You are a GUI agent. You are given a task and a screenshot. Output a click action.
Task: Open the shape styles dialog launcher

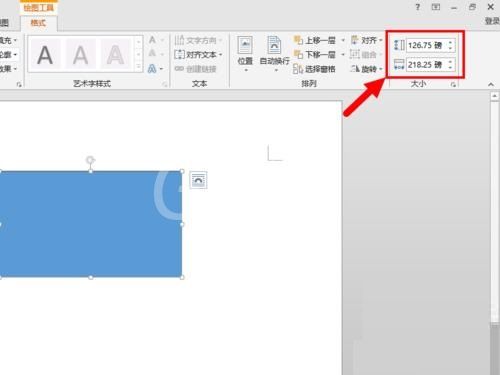pos(19,85)
